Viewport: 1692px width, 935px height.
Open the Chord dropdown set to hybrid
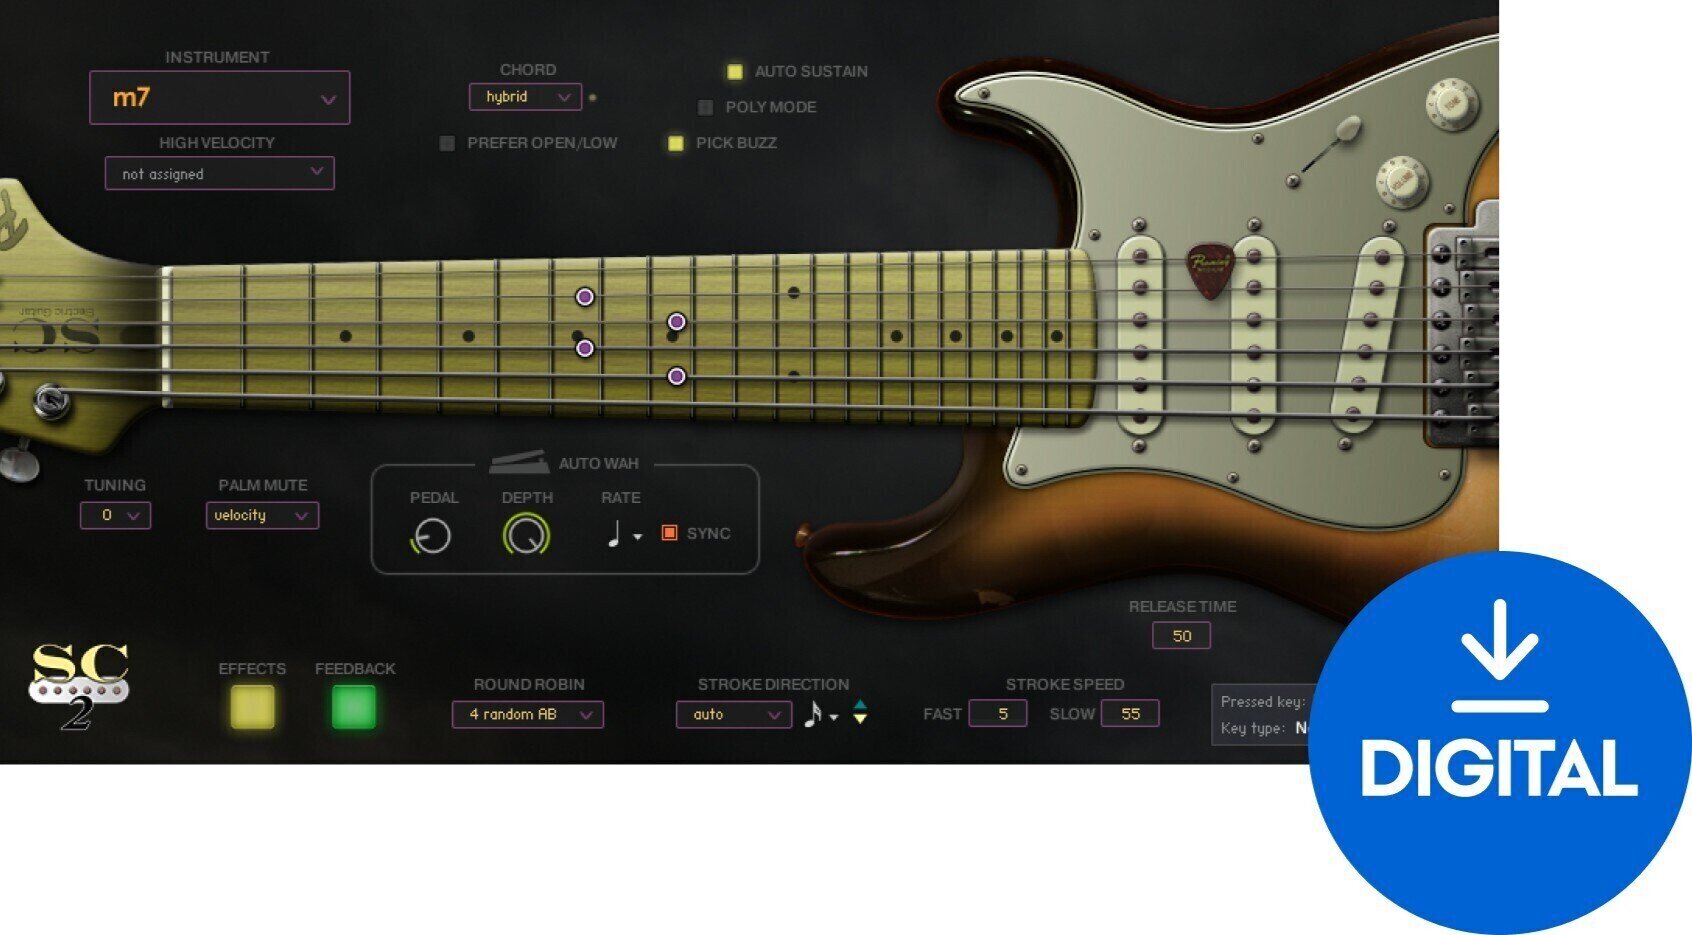click(x=525, y=97)
